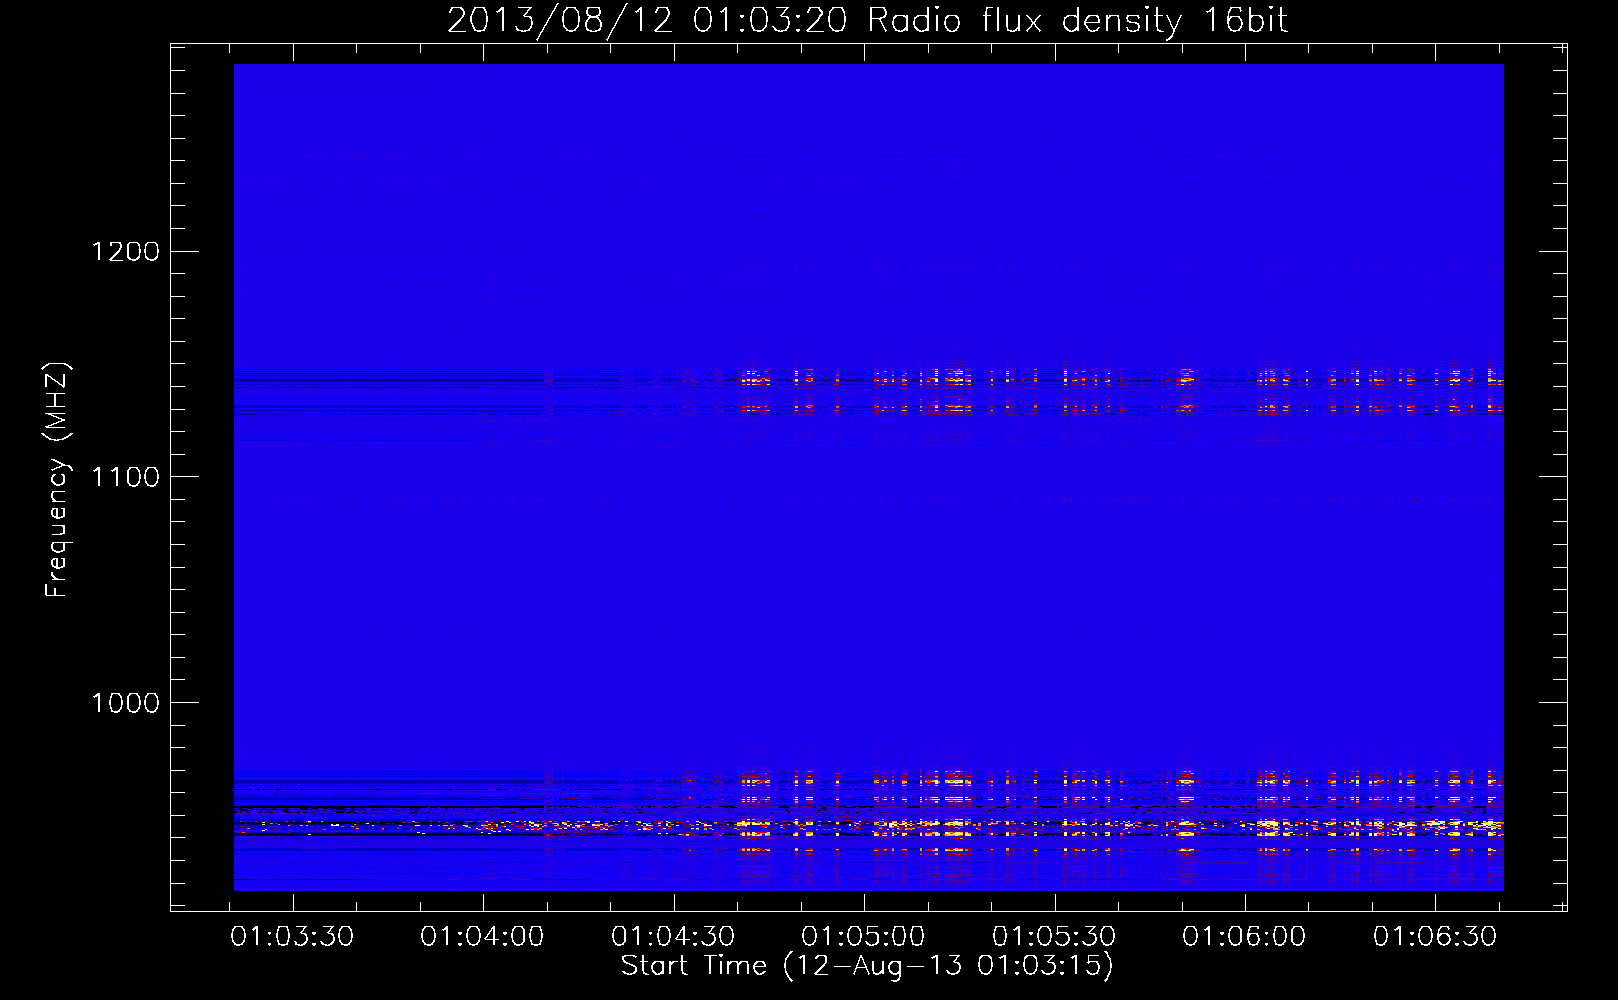
Task: Click the 'Start Time (12-Aug-13 01:03:15)' label
Action: [x=867, y=966]
